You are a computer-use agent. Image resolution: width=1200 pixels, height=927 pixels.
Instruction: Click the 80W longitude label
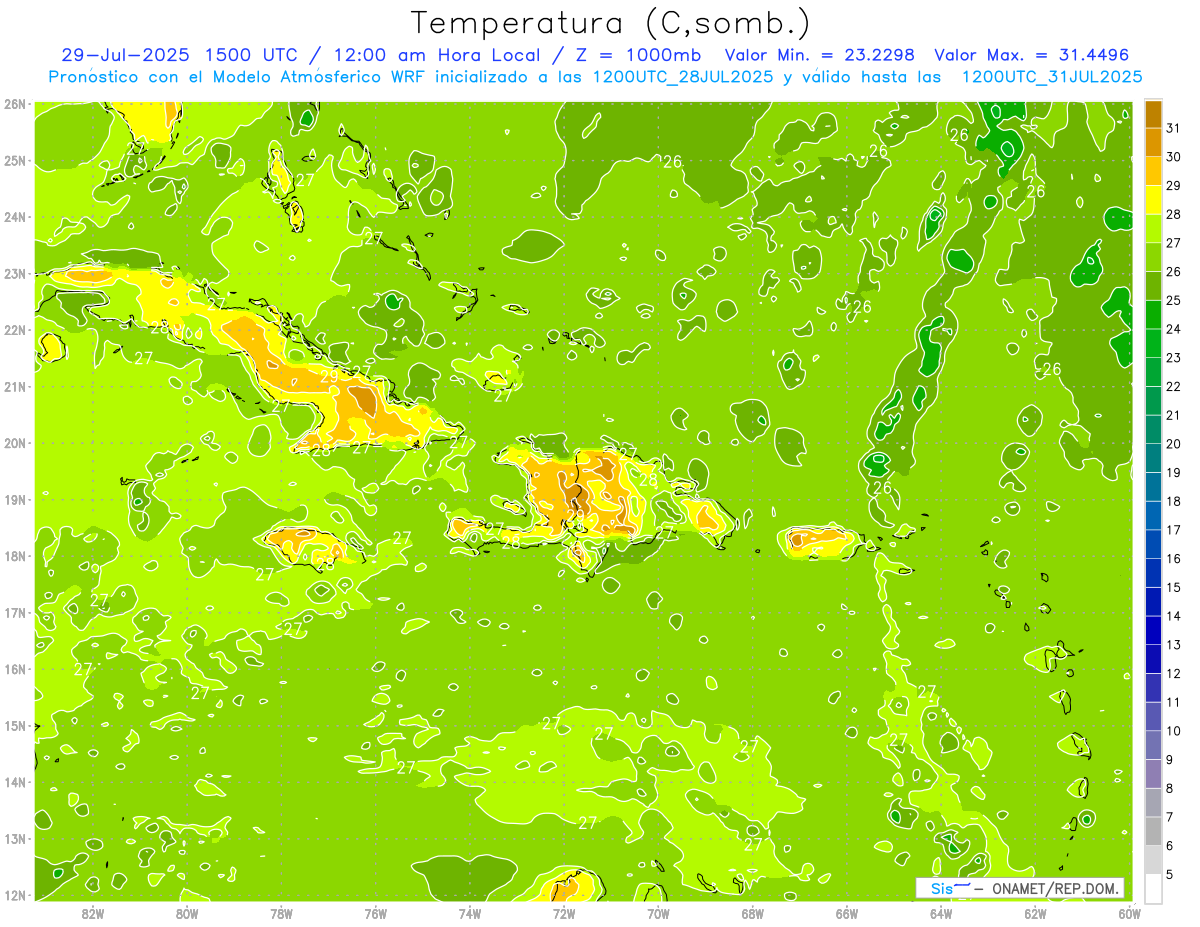pyautogui.click(x=187, y=913)
